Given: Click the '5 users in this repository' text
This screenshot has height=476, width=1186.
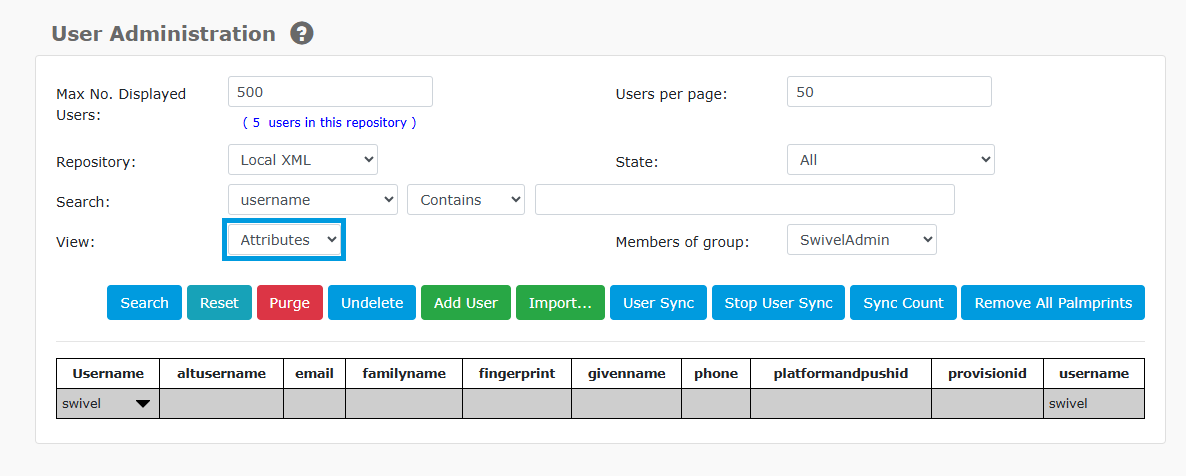Looking at the screenshot, I should [x=329, y=123].
